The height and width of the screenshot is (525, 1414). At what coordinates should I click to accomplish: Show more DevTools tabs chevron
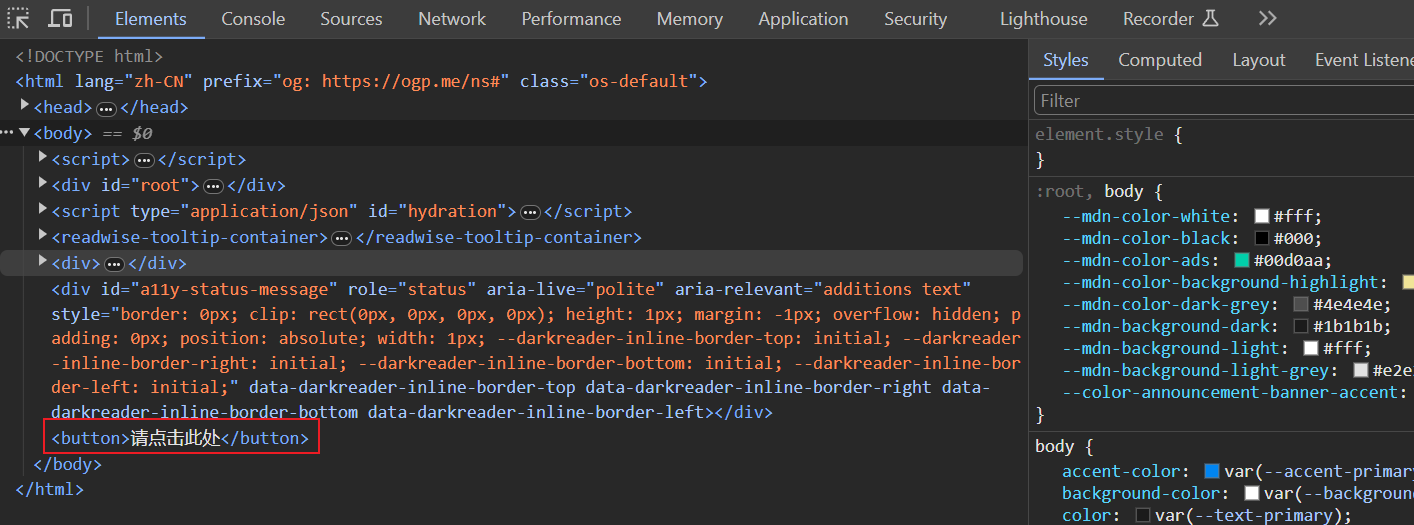click(x=1267, y=18)
